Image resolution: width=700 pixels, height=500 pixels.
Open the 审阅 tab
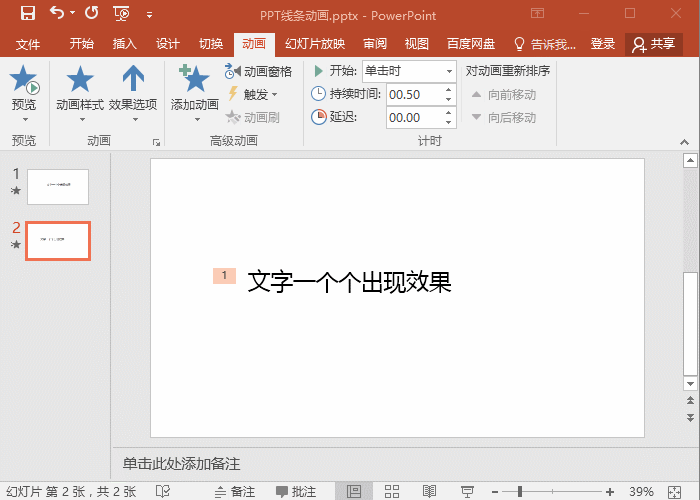pos(375,44)
